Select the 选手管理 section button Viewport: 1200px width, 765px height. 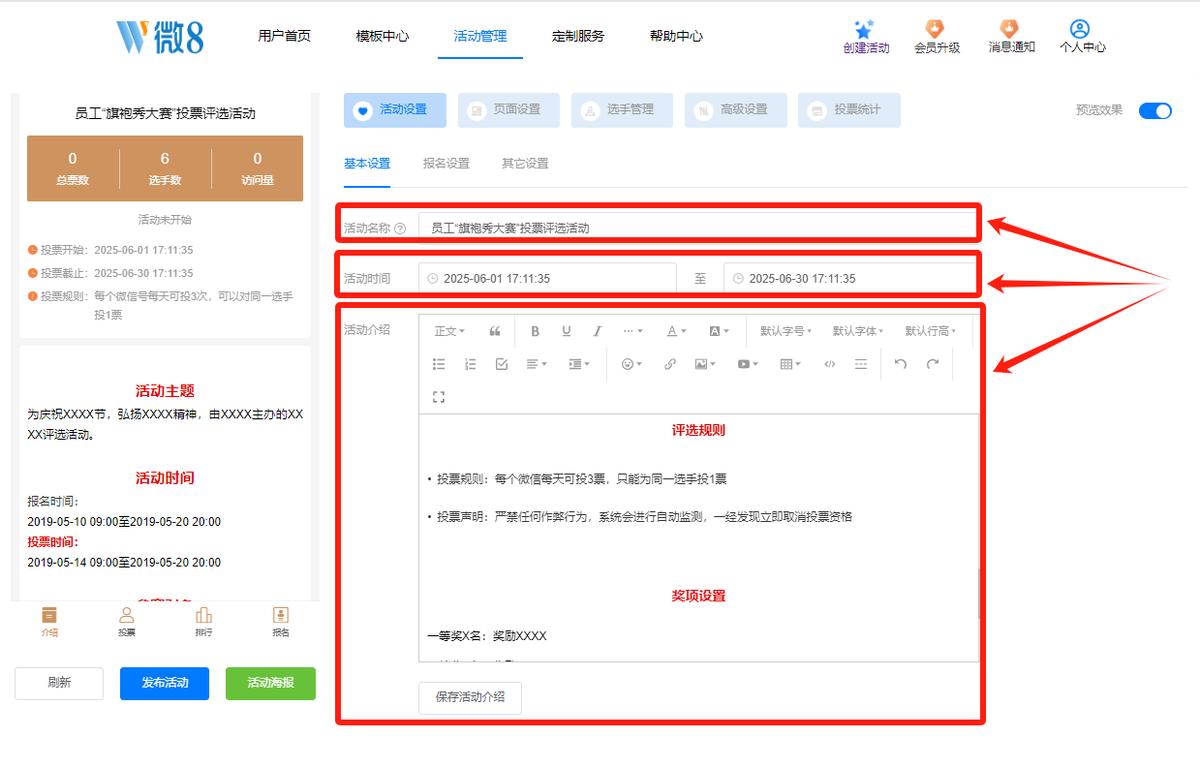[x=621, y=110]
